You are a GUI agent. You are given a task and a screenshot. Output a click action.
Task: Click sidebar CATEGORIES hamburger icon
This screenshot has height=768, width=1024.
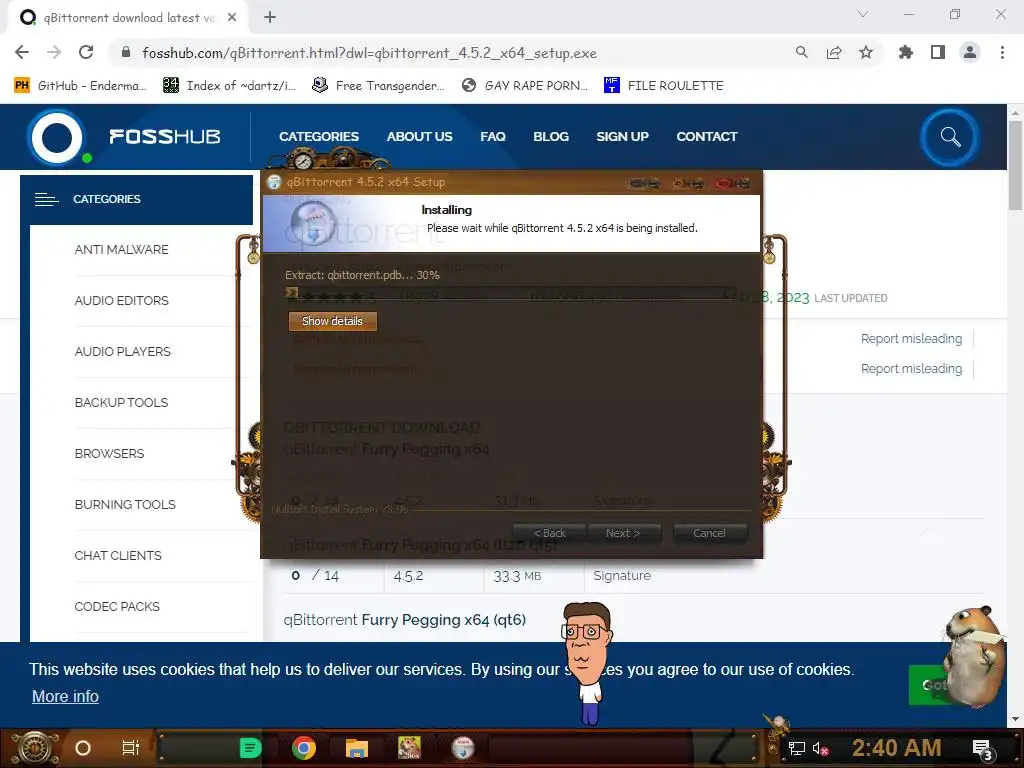(46, 199)
